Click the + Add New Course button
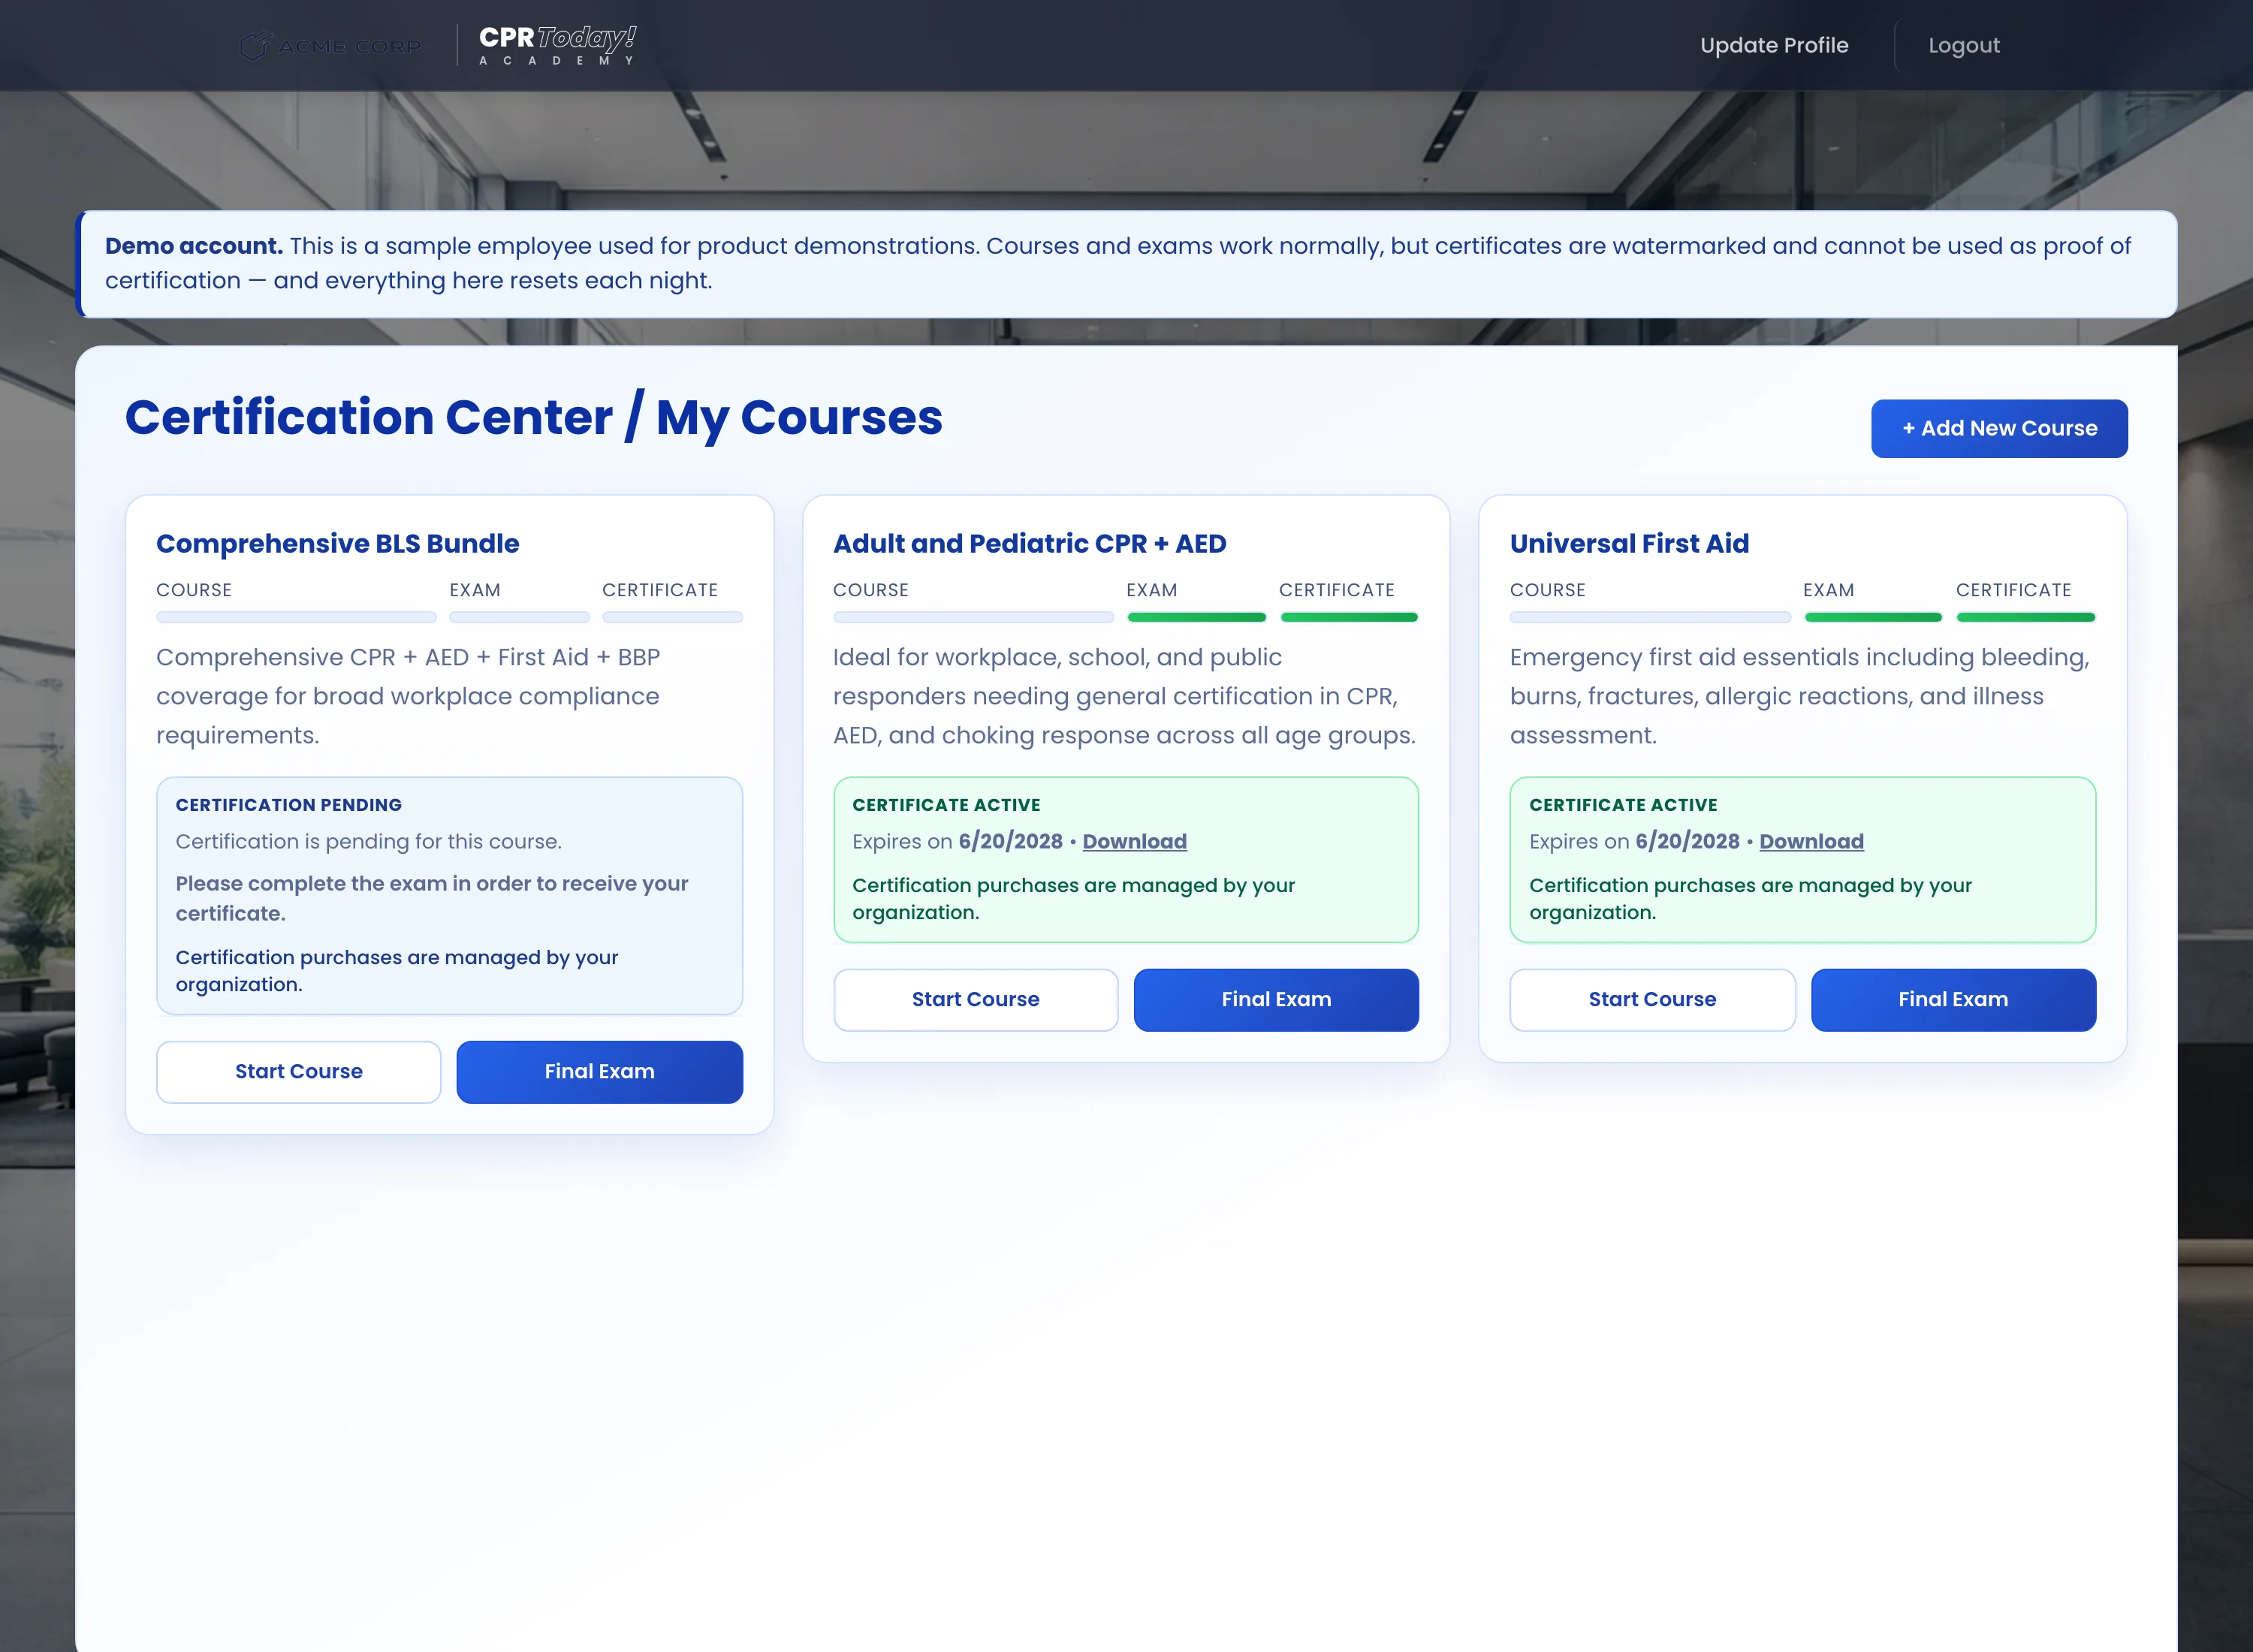 point(1999,428)
